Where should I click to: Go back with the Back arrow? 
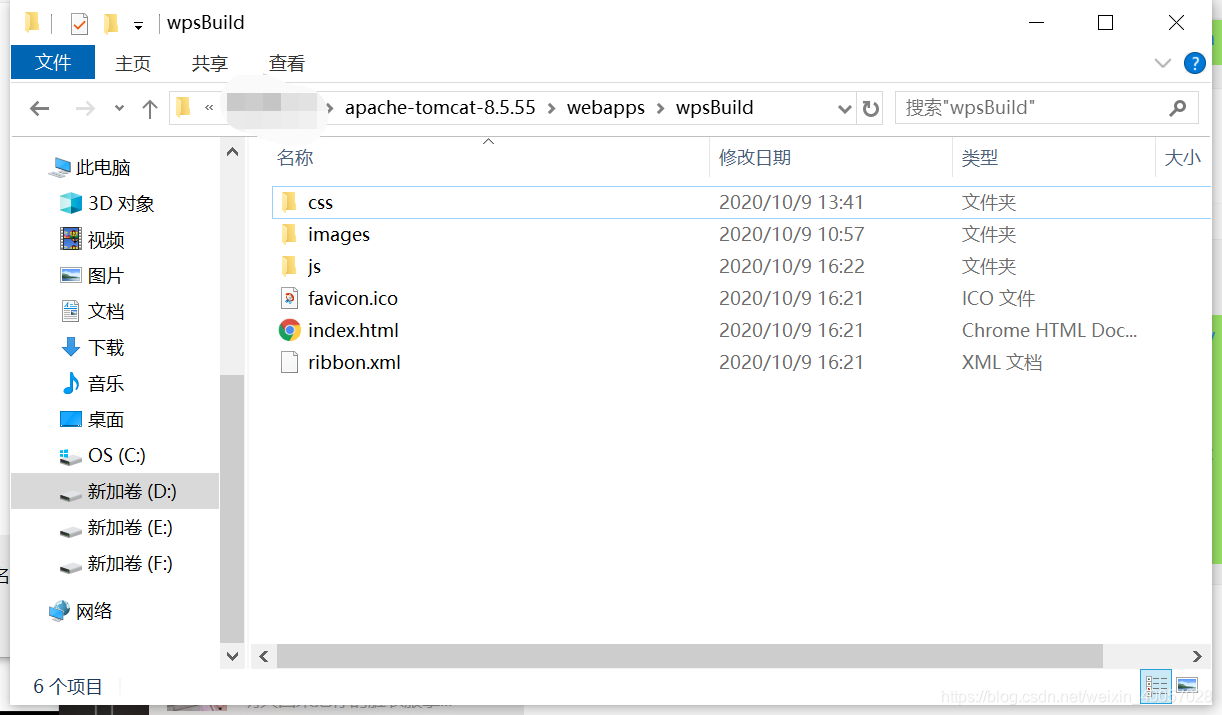pyautogui.click(x=40, y=108)
